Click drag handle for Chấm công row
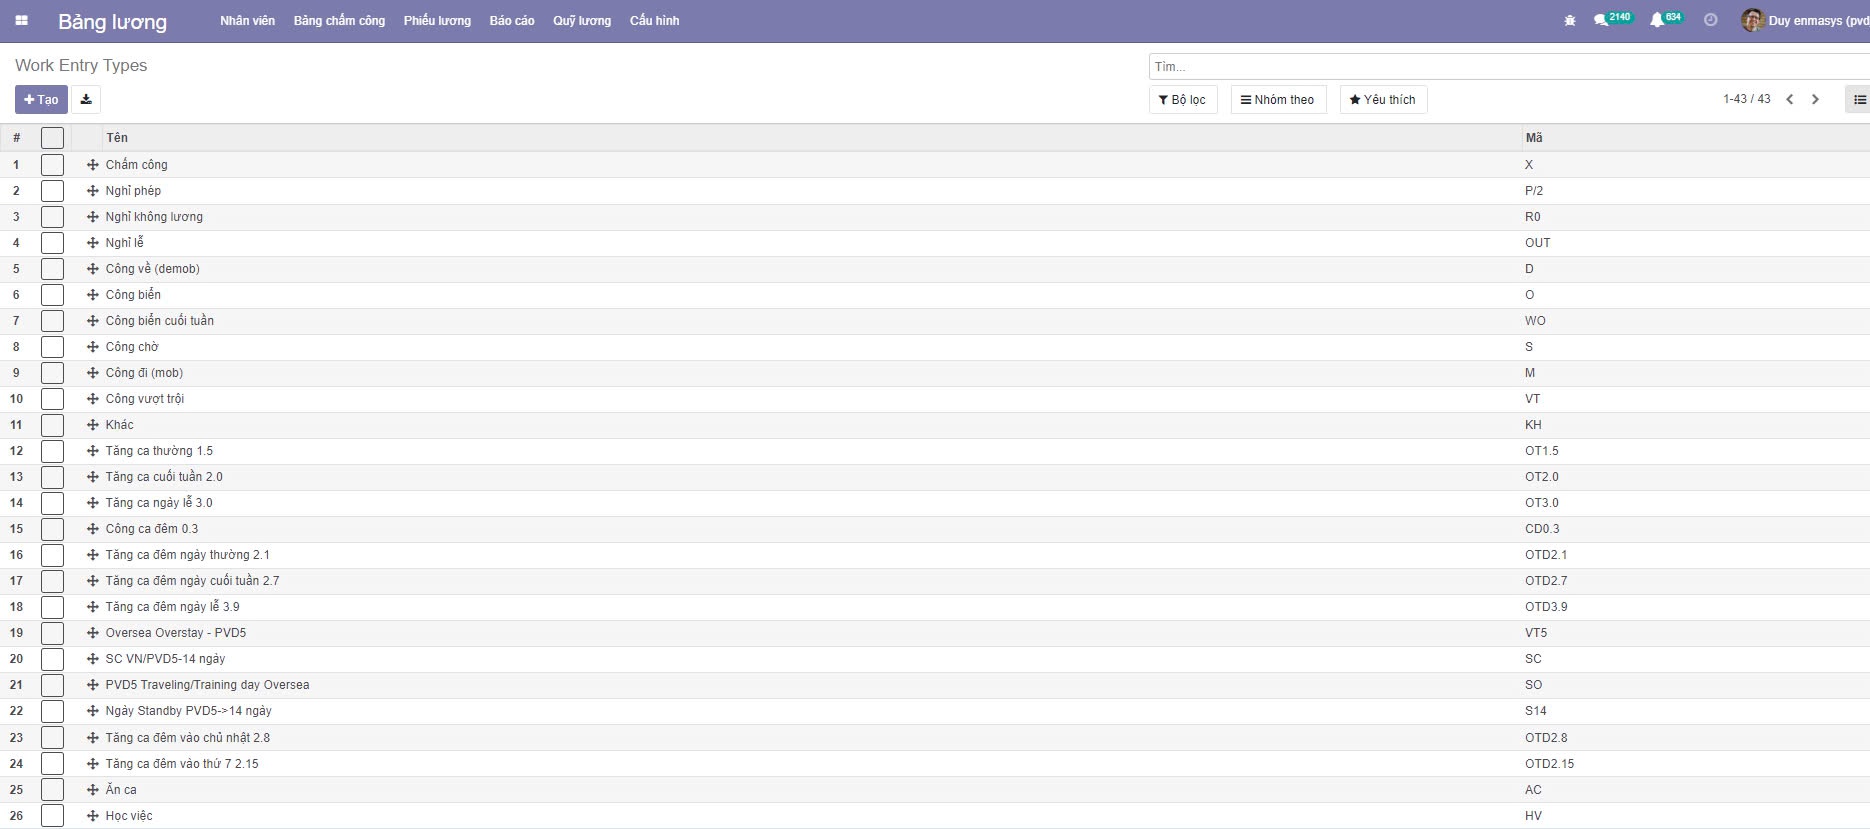The width and height of the screenshot is (1870, 829). click(x=92, y=165)
